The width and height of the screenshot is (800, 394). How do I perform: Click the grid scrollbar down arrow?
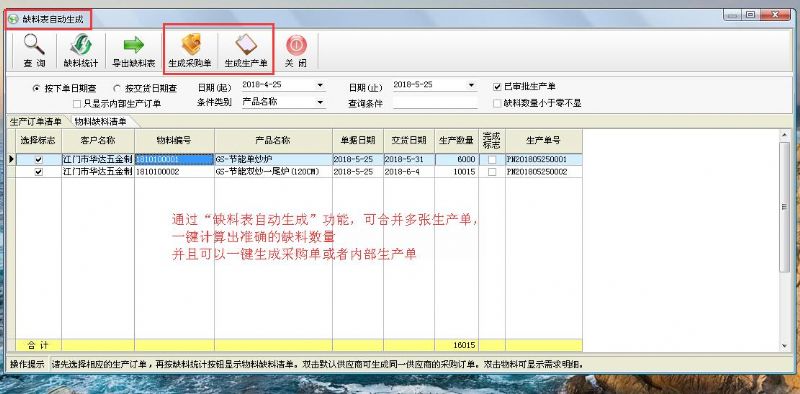coord(785,346)
